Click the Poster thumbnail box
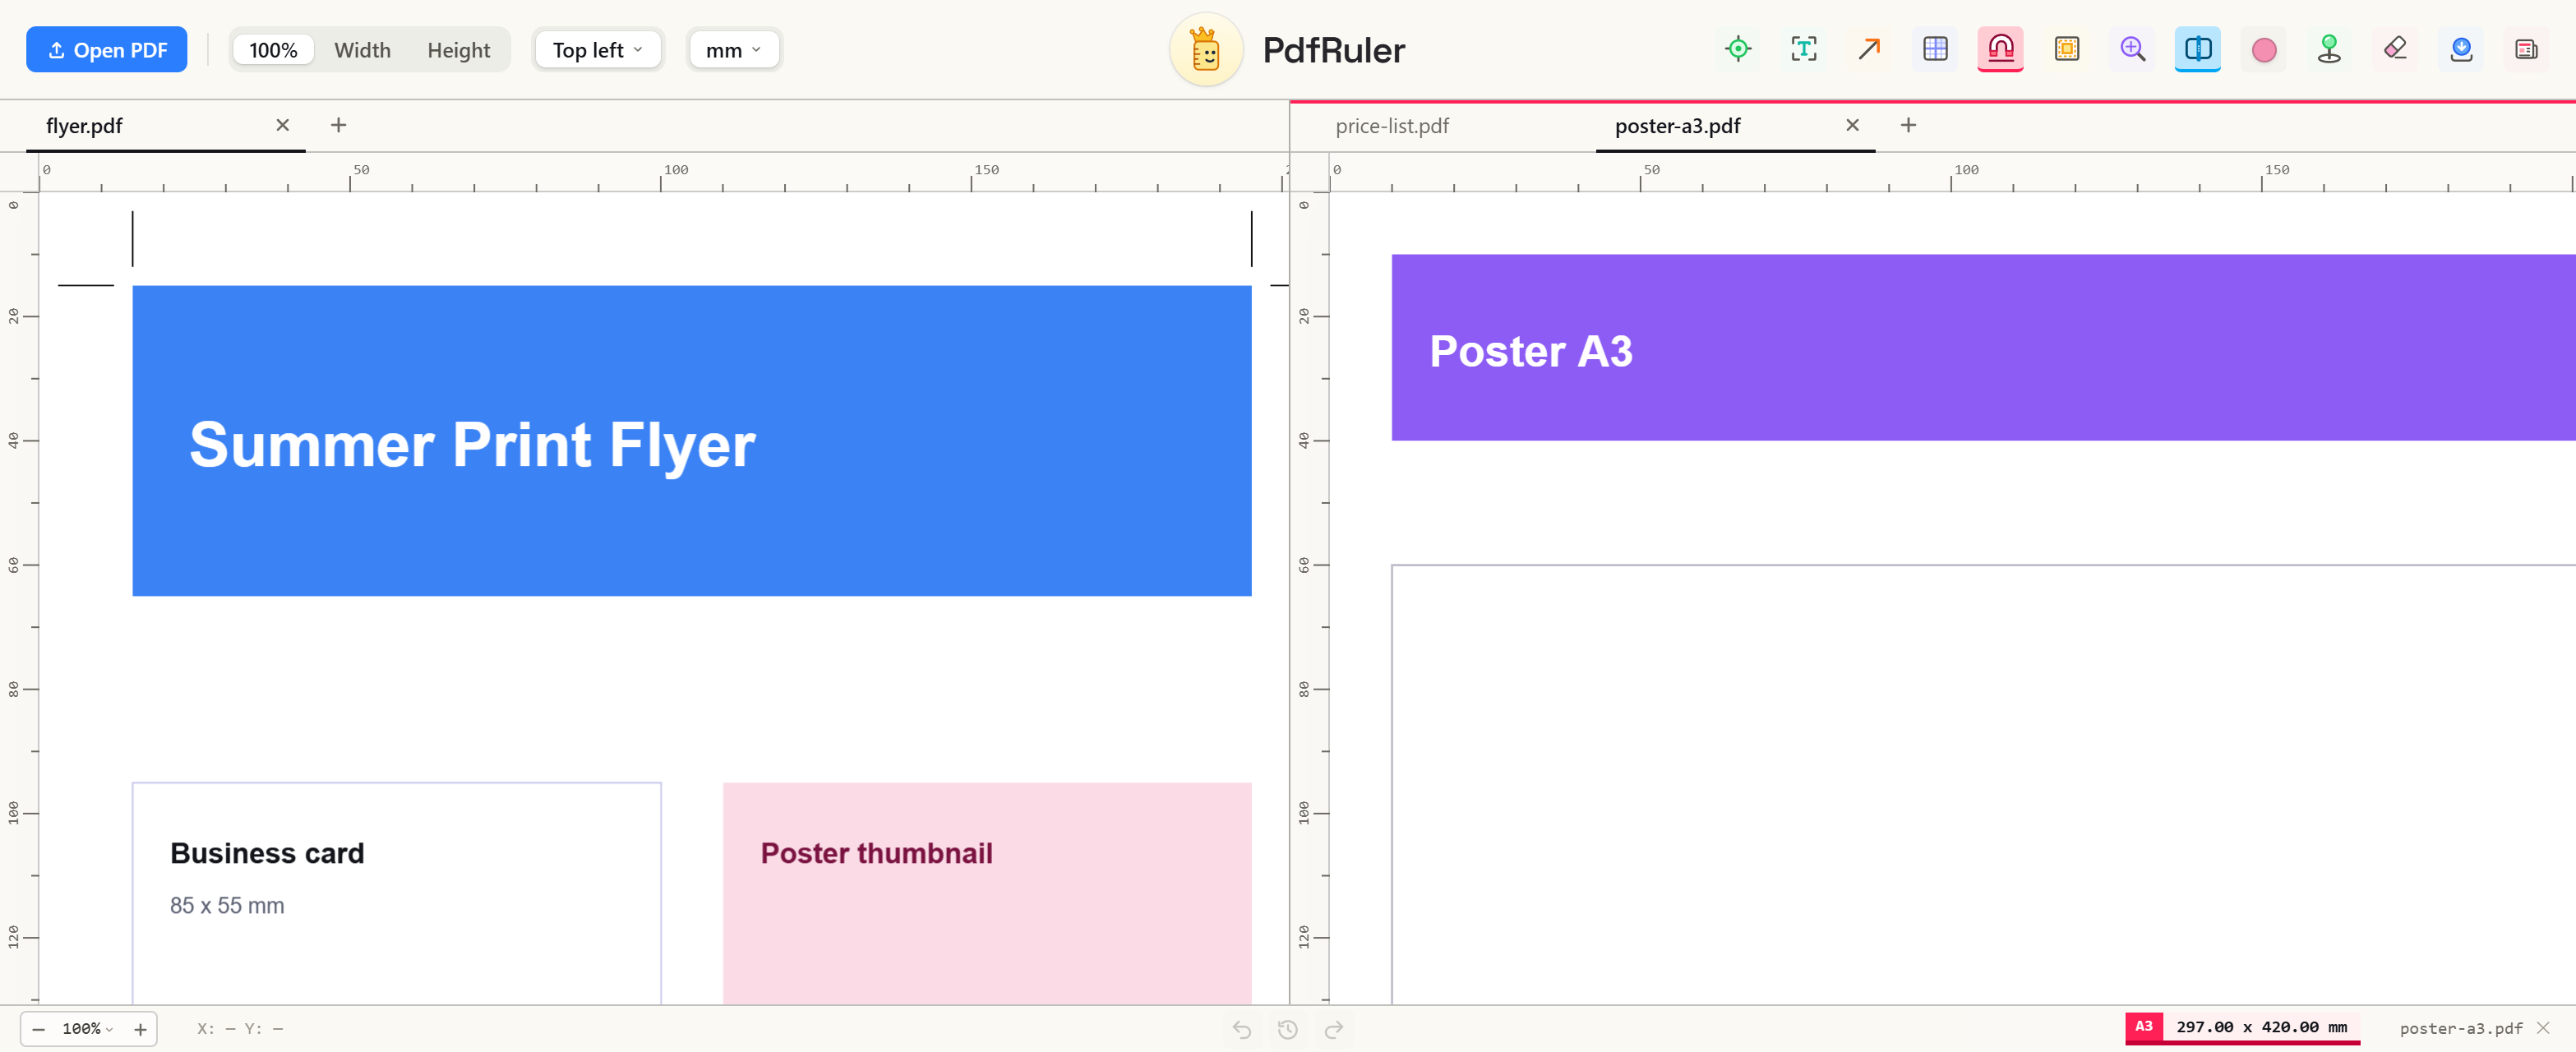Viewport: 2576px width, 1052px height. (x=987, y=893)
